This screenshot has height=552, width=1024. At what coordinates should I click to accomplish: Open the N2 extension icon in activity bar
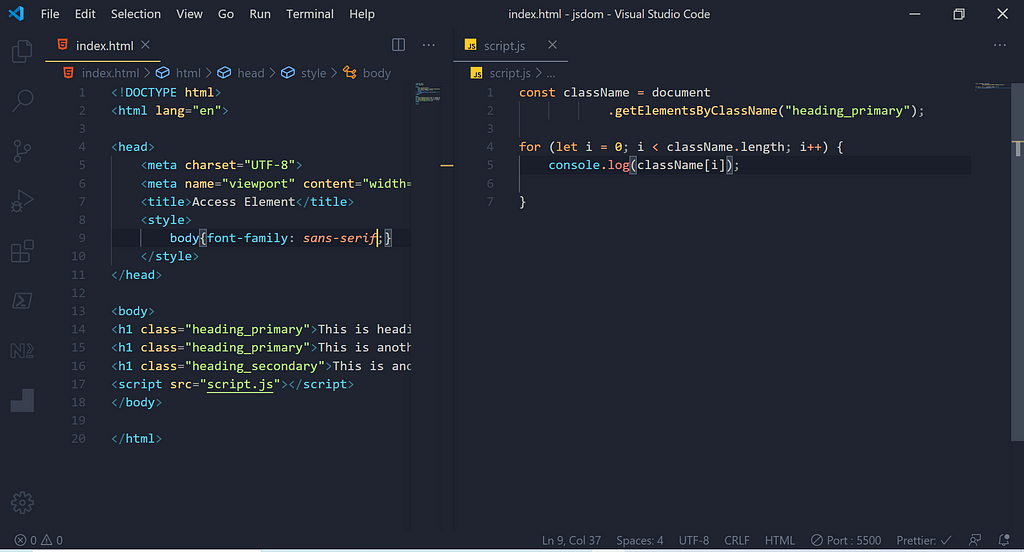22,351
